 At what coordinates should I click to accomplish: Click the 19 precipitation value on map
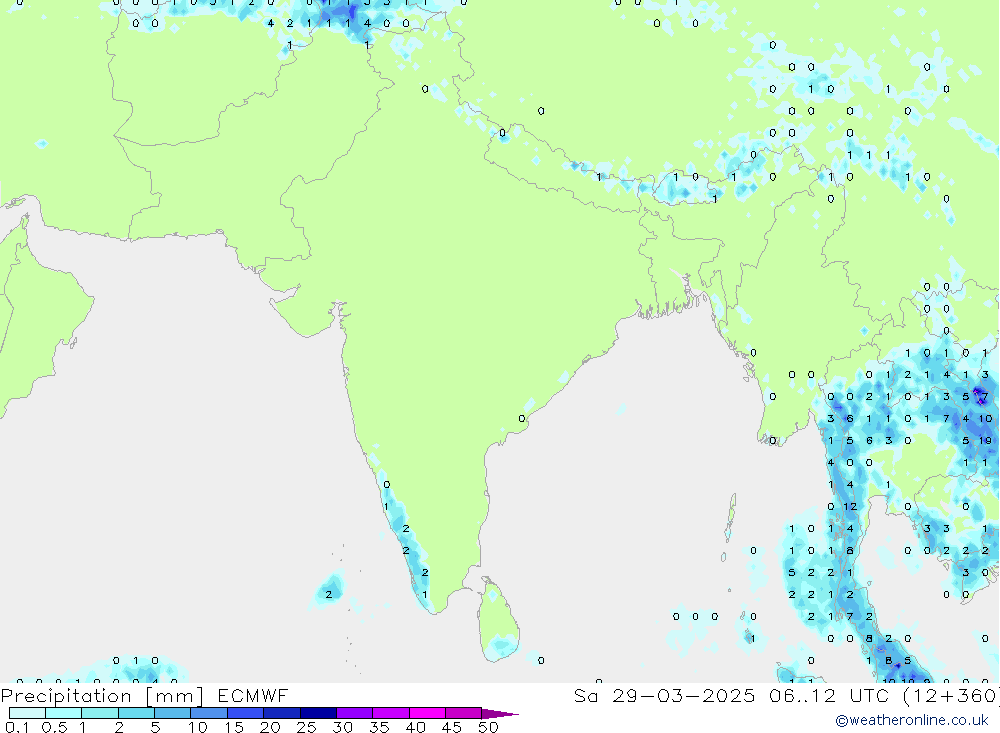point(985,441)
